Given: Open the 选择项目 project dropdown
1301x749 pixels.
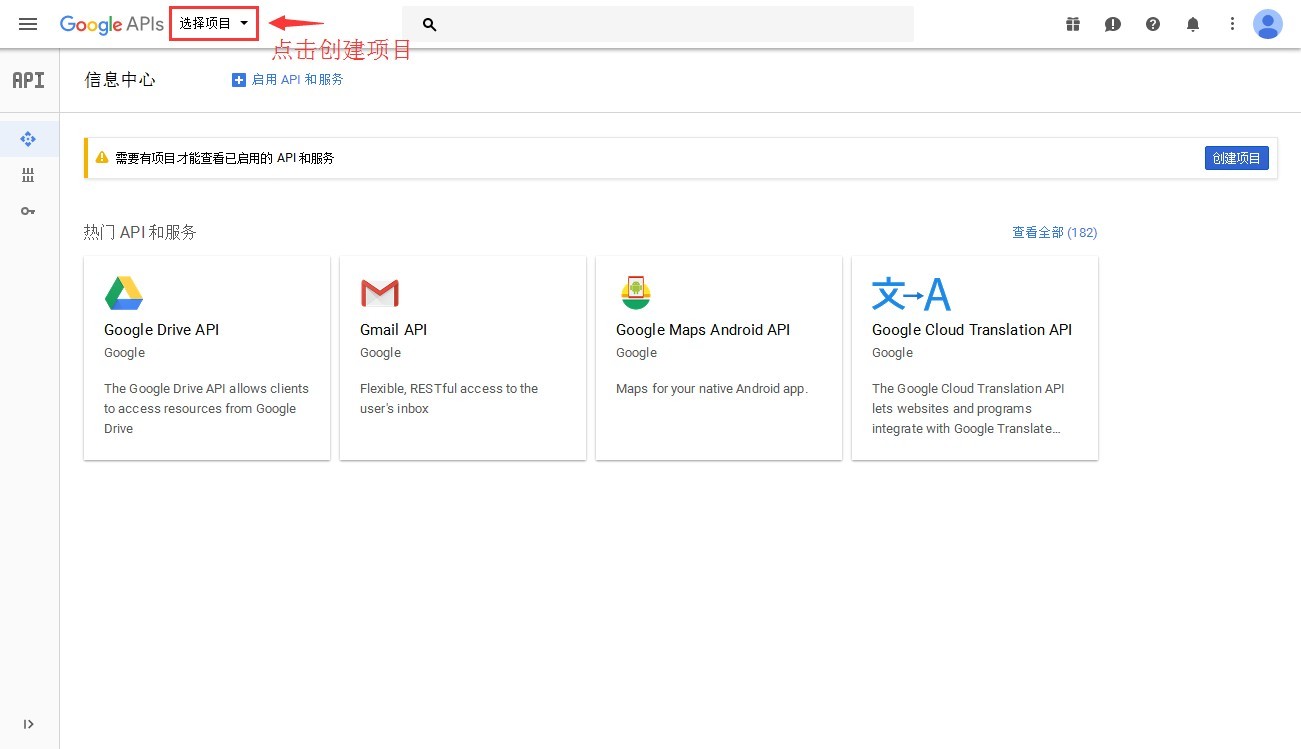Looking at the screenshot, I should pos(214,23).
